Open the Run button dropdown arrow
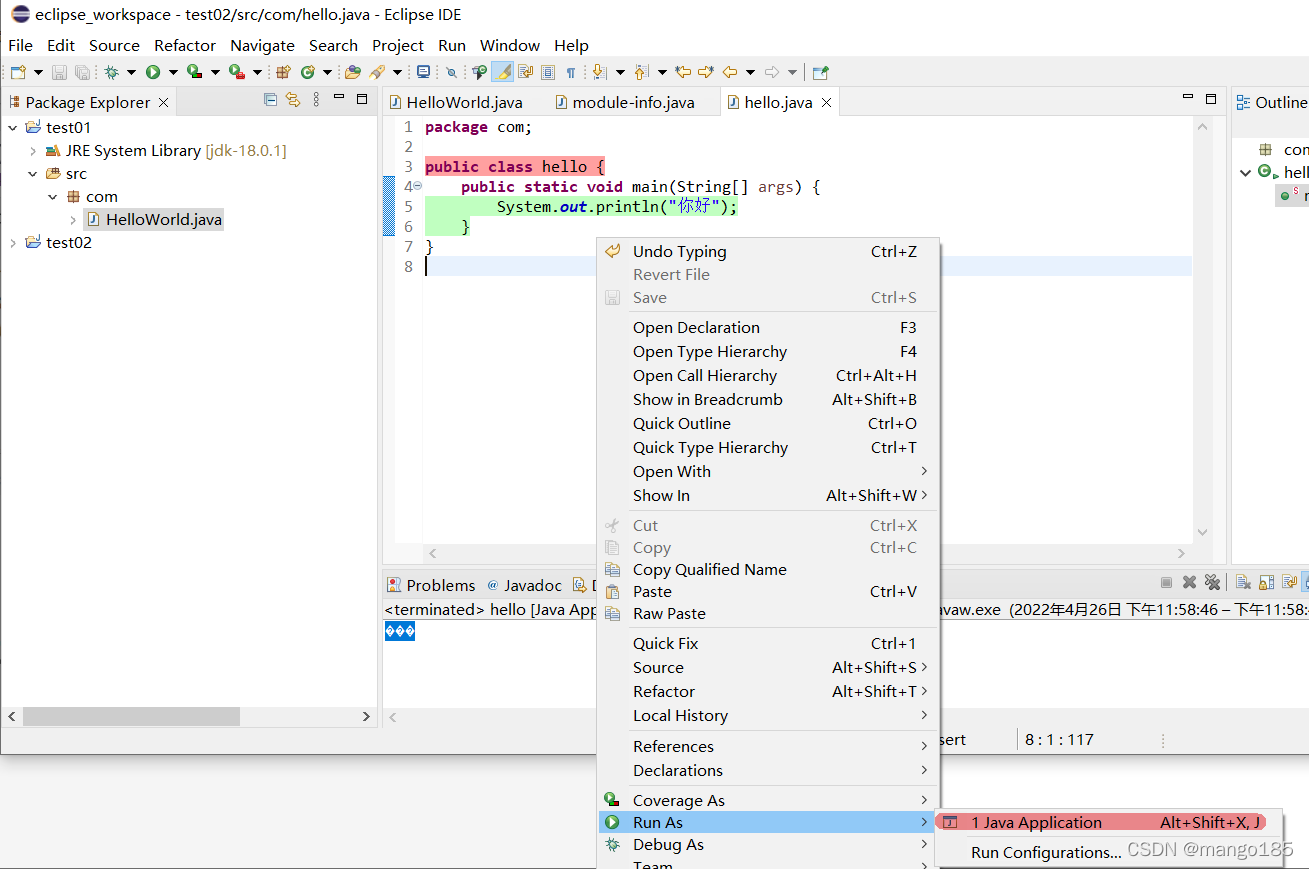The image size is (1309, 869). click(172, 72)
